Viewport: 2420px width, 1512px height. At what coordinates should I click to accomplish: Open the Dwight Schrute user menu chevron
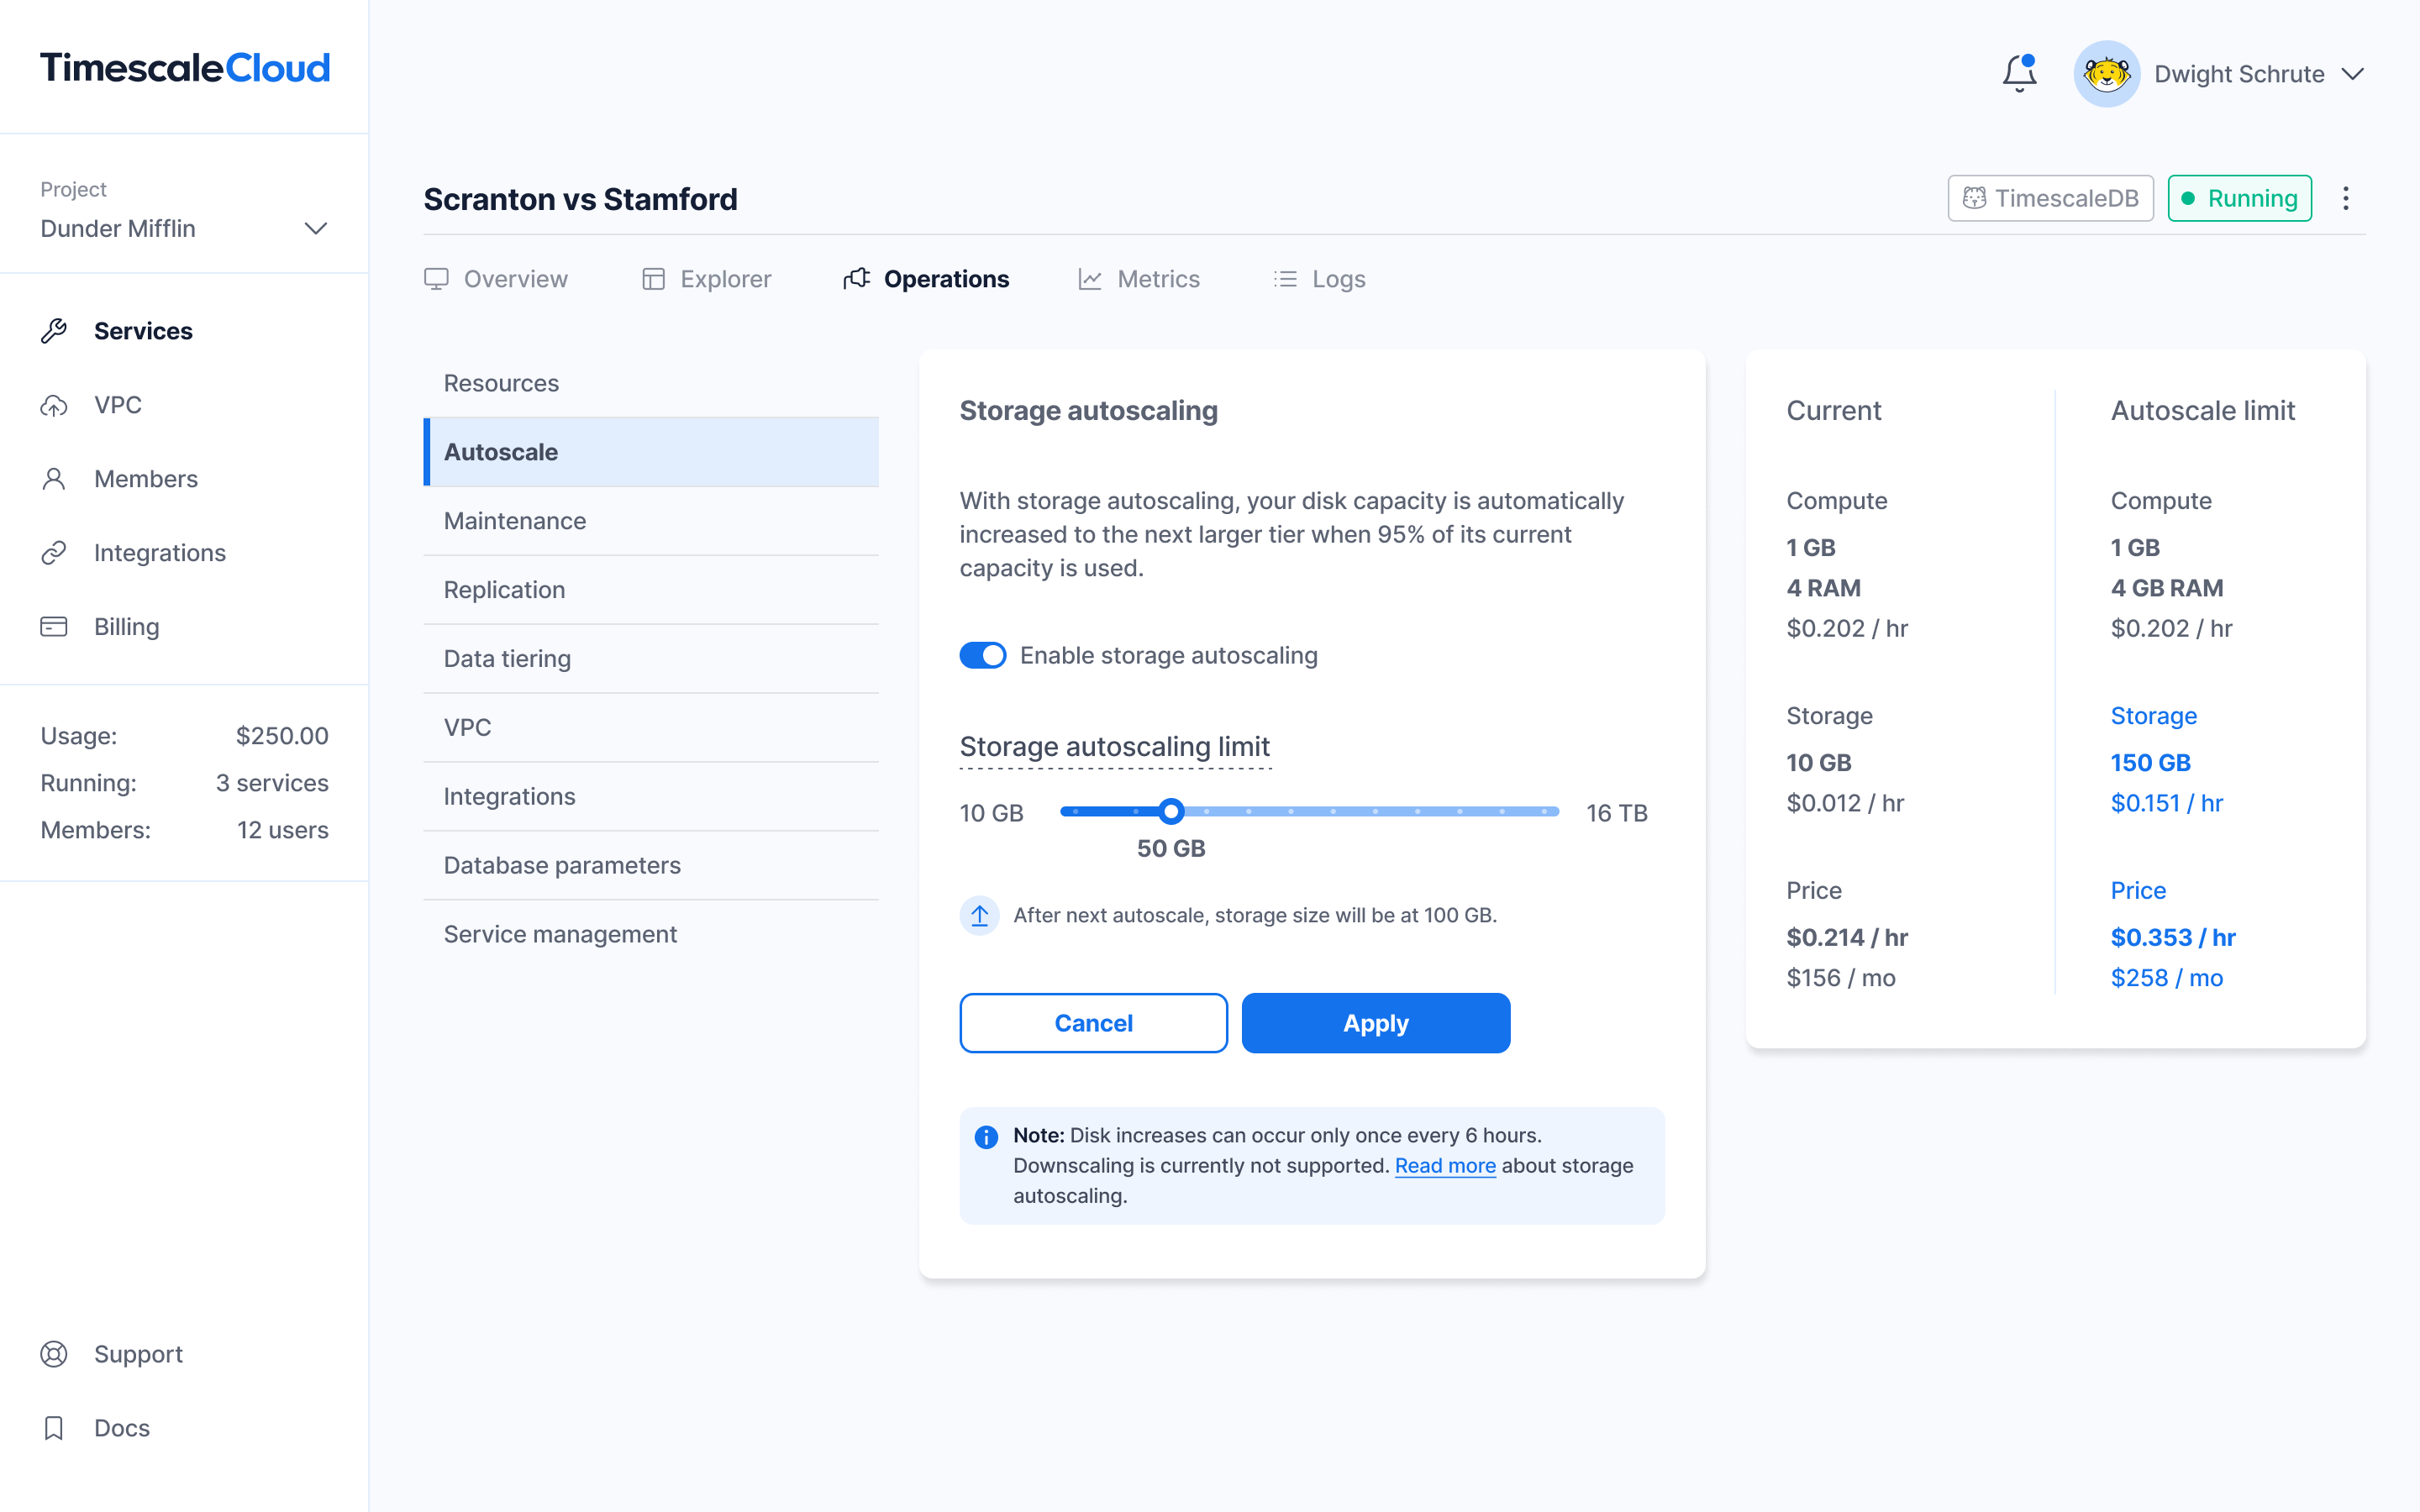pos(2353,74)
